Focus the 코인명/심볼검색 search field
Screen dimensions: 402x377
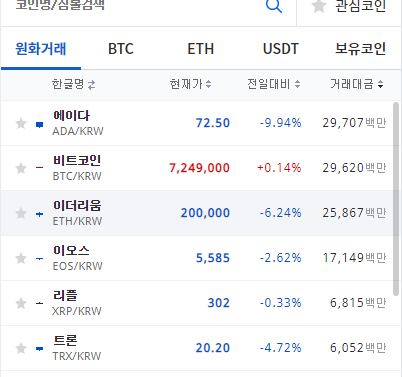pyautogui.click(x=133, y=6)
